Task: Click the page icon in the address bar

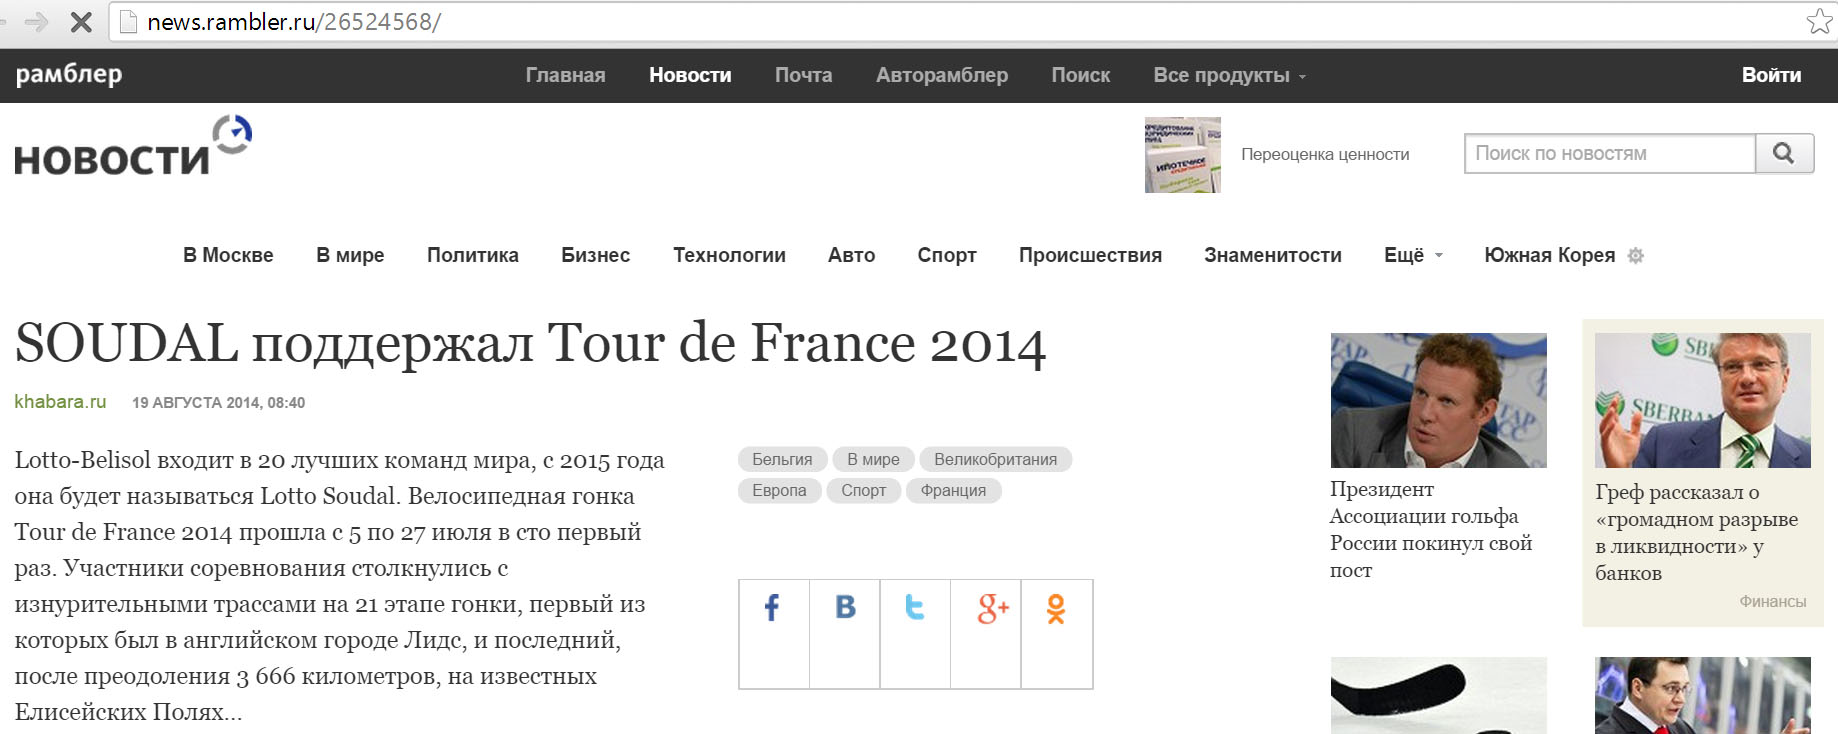Action: pos(128,22)
